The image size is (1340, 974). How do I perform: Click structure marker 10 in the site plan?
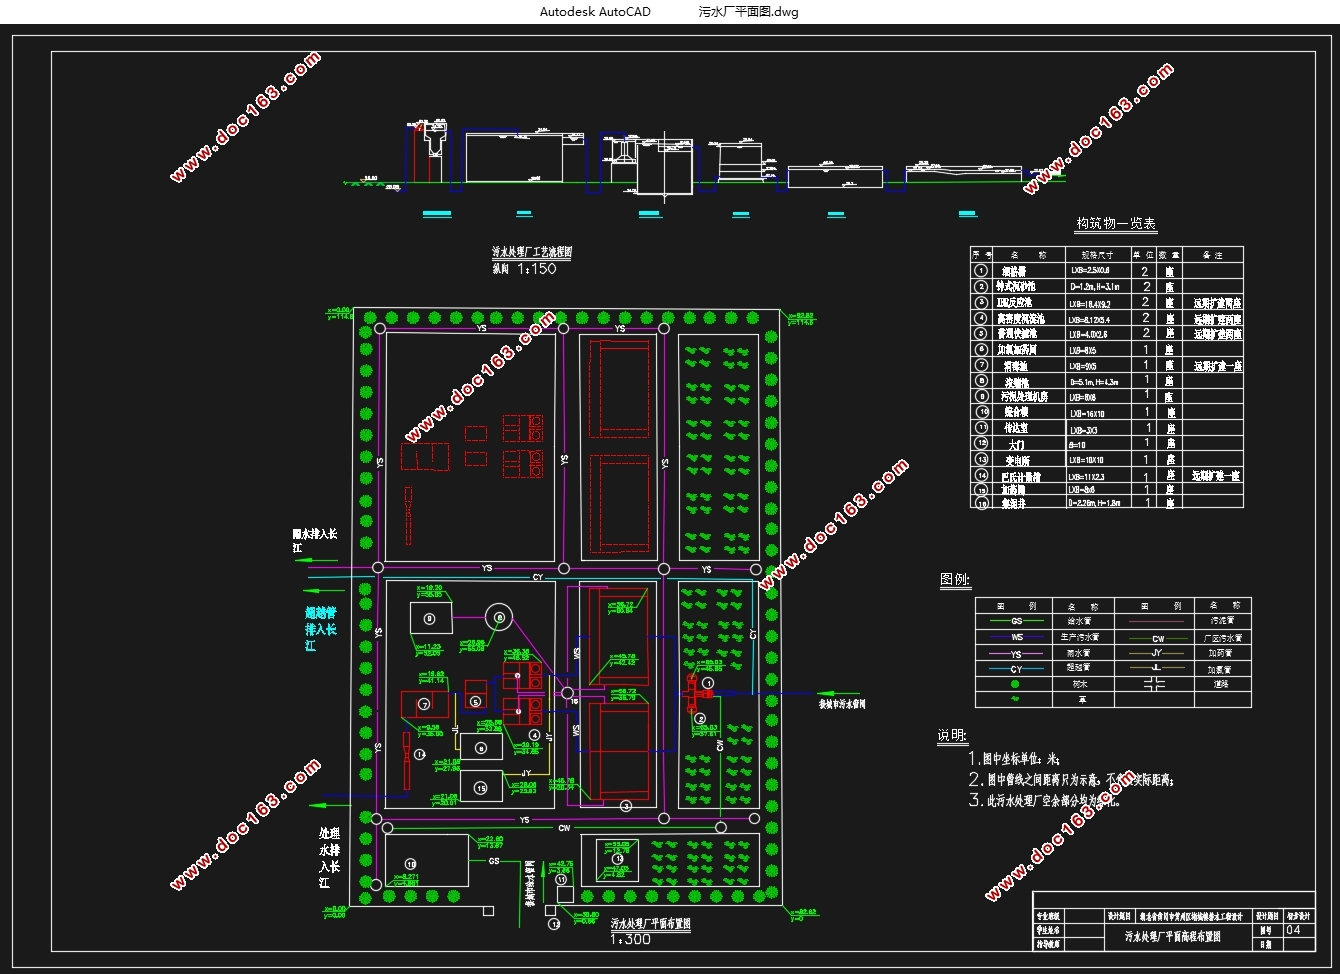click(409, 863)
